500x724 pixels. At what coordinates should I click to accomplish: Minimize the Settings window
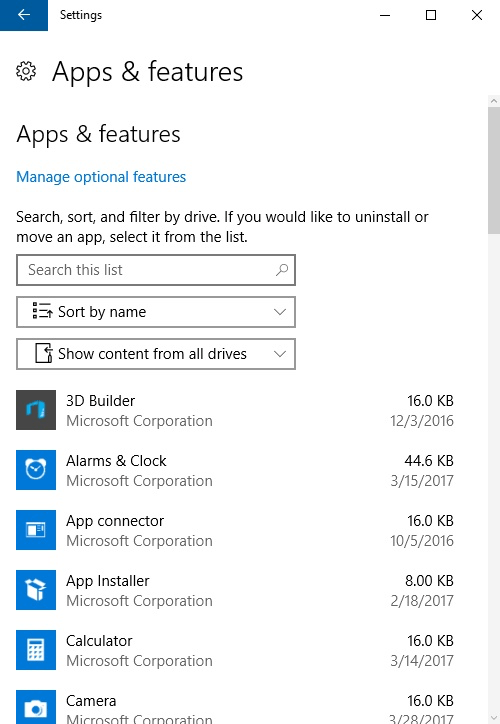click(385, 15)
